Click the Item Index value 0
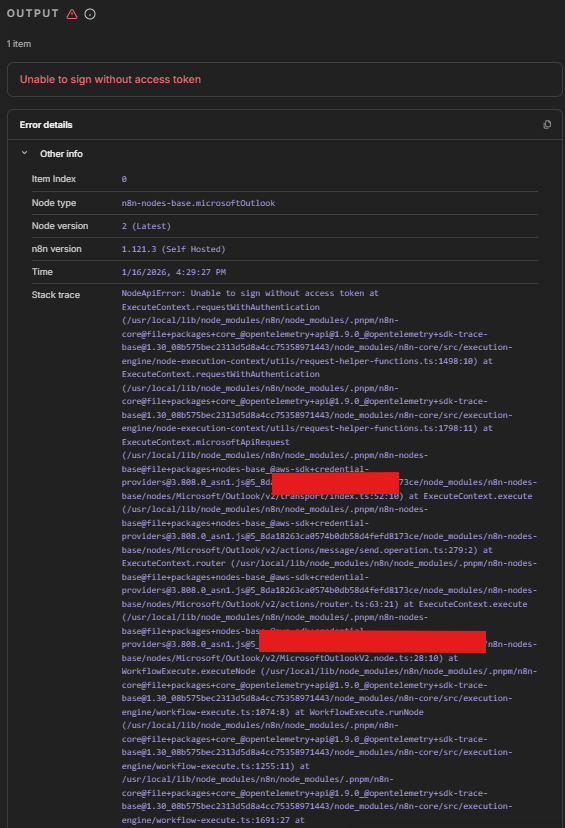Image resolution: width=565 pixels, height=828 pixels. tap(124, 179)
